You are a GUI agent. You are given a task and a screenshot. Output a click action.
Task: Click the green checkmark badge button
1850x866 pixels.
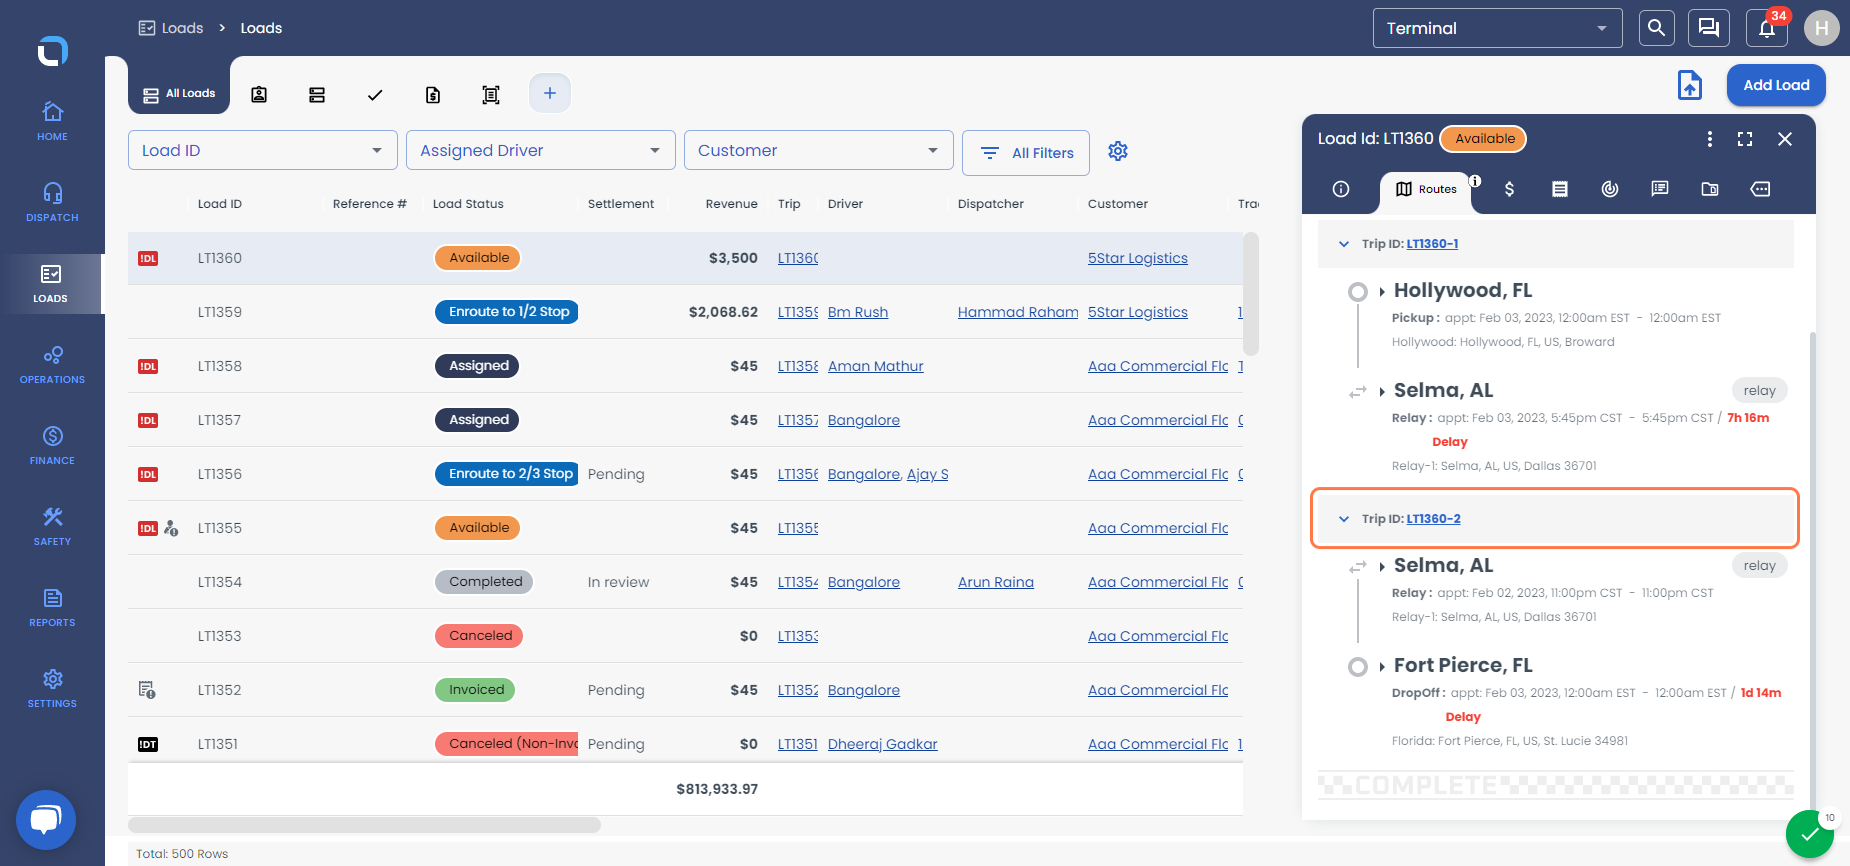1810,834
